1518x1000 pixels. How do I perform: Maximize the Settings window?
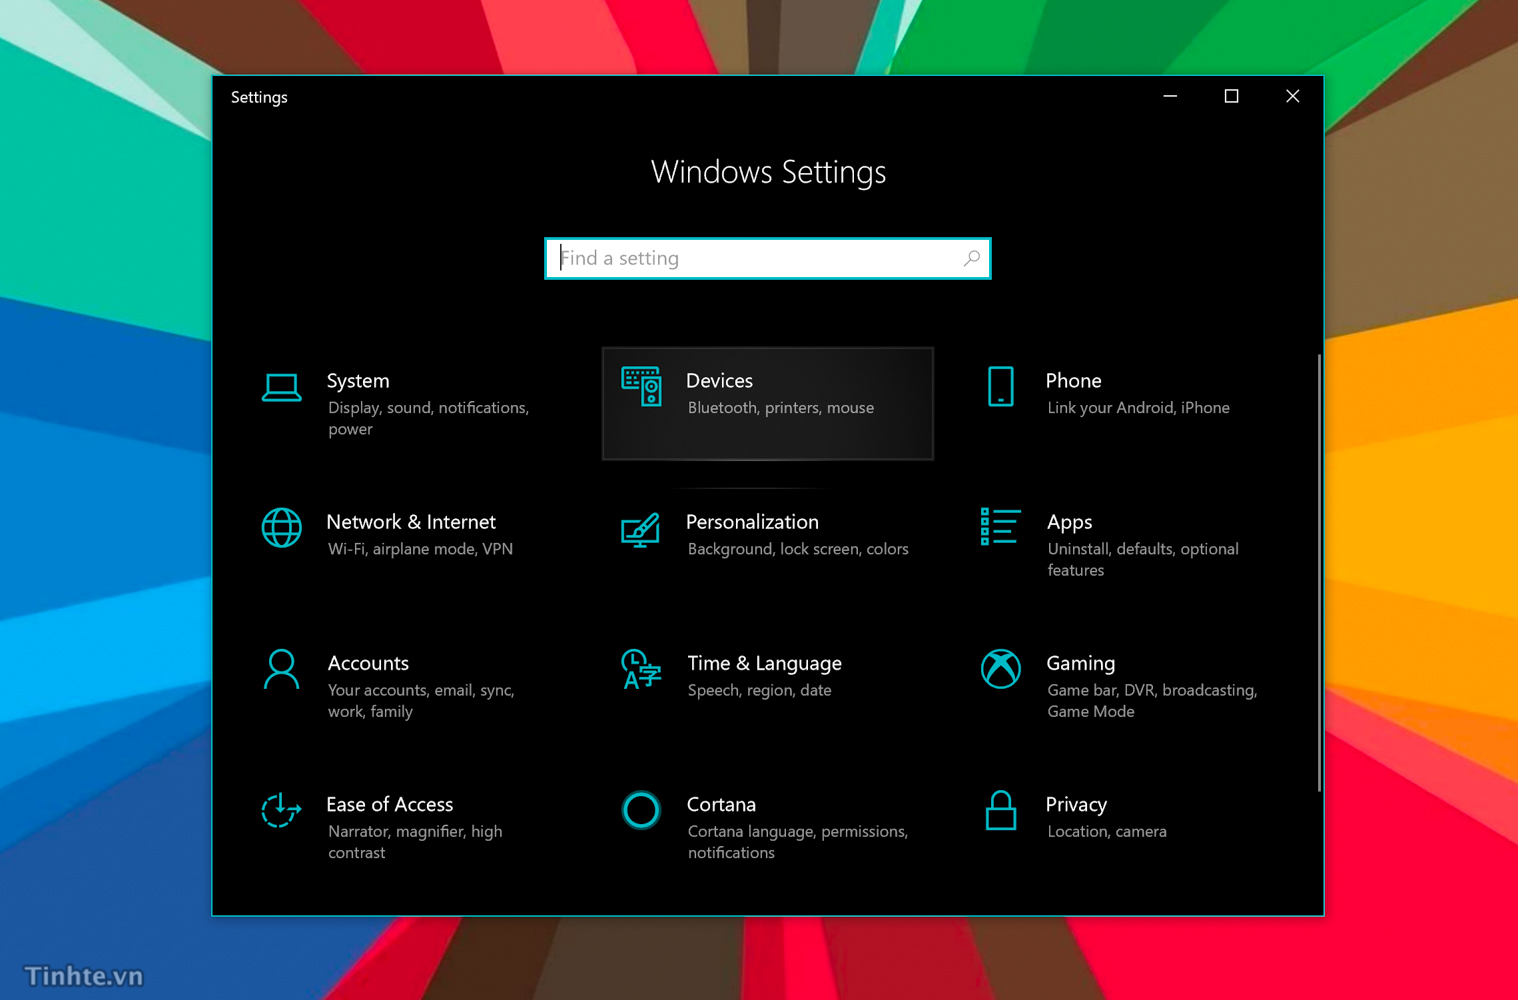pyautogui.click(x=1231, y=96)
